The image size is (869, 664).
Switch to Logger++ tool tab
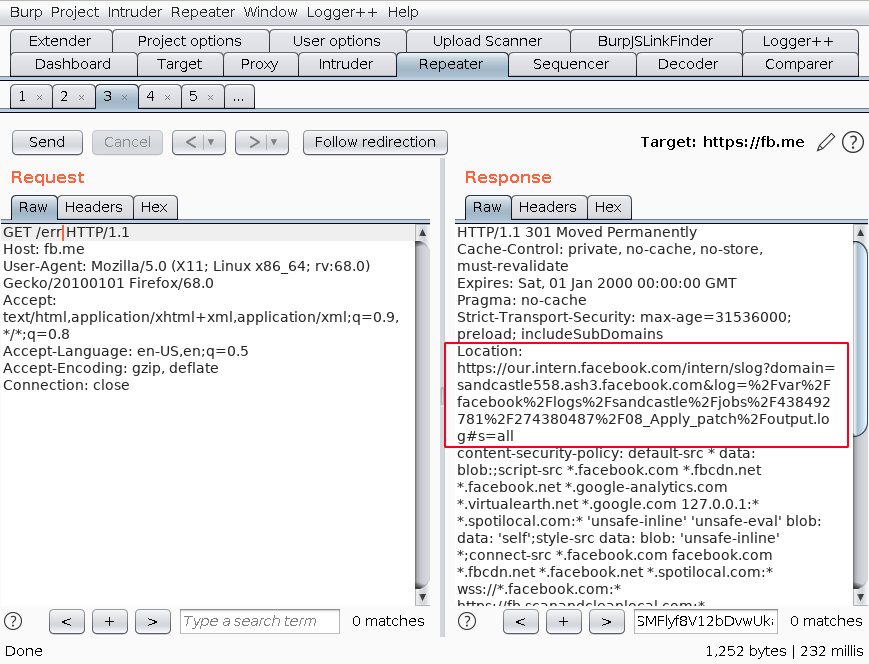point(798,42)
